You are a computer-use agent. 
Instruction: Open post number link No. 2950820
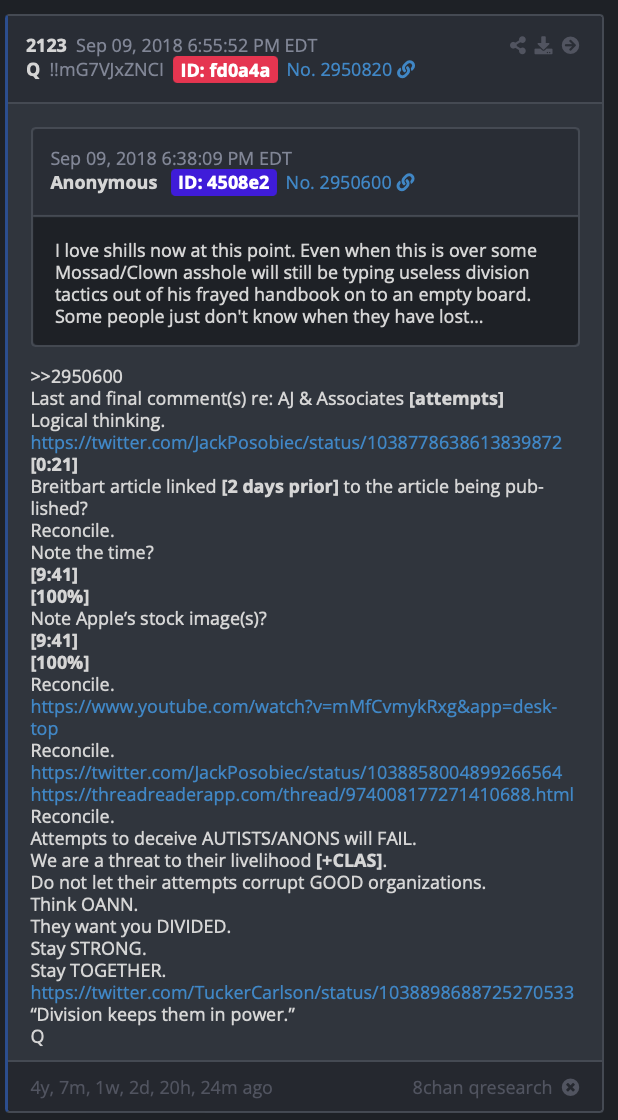[339, 70]
